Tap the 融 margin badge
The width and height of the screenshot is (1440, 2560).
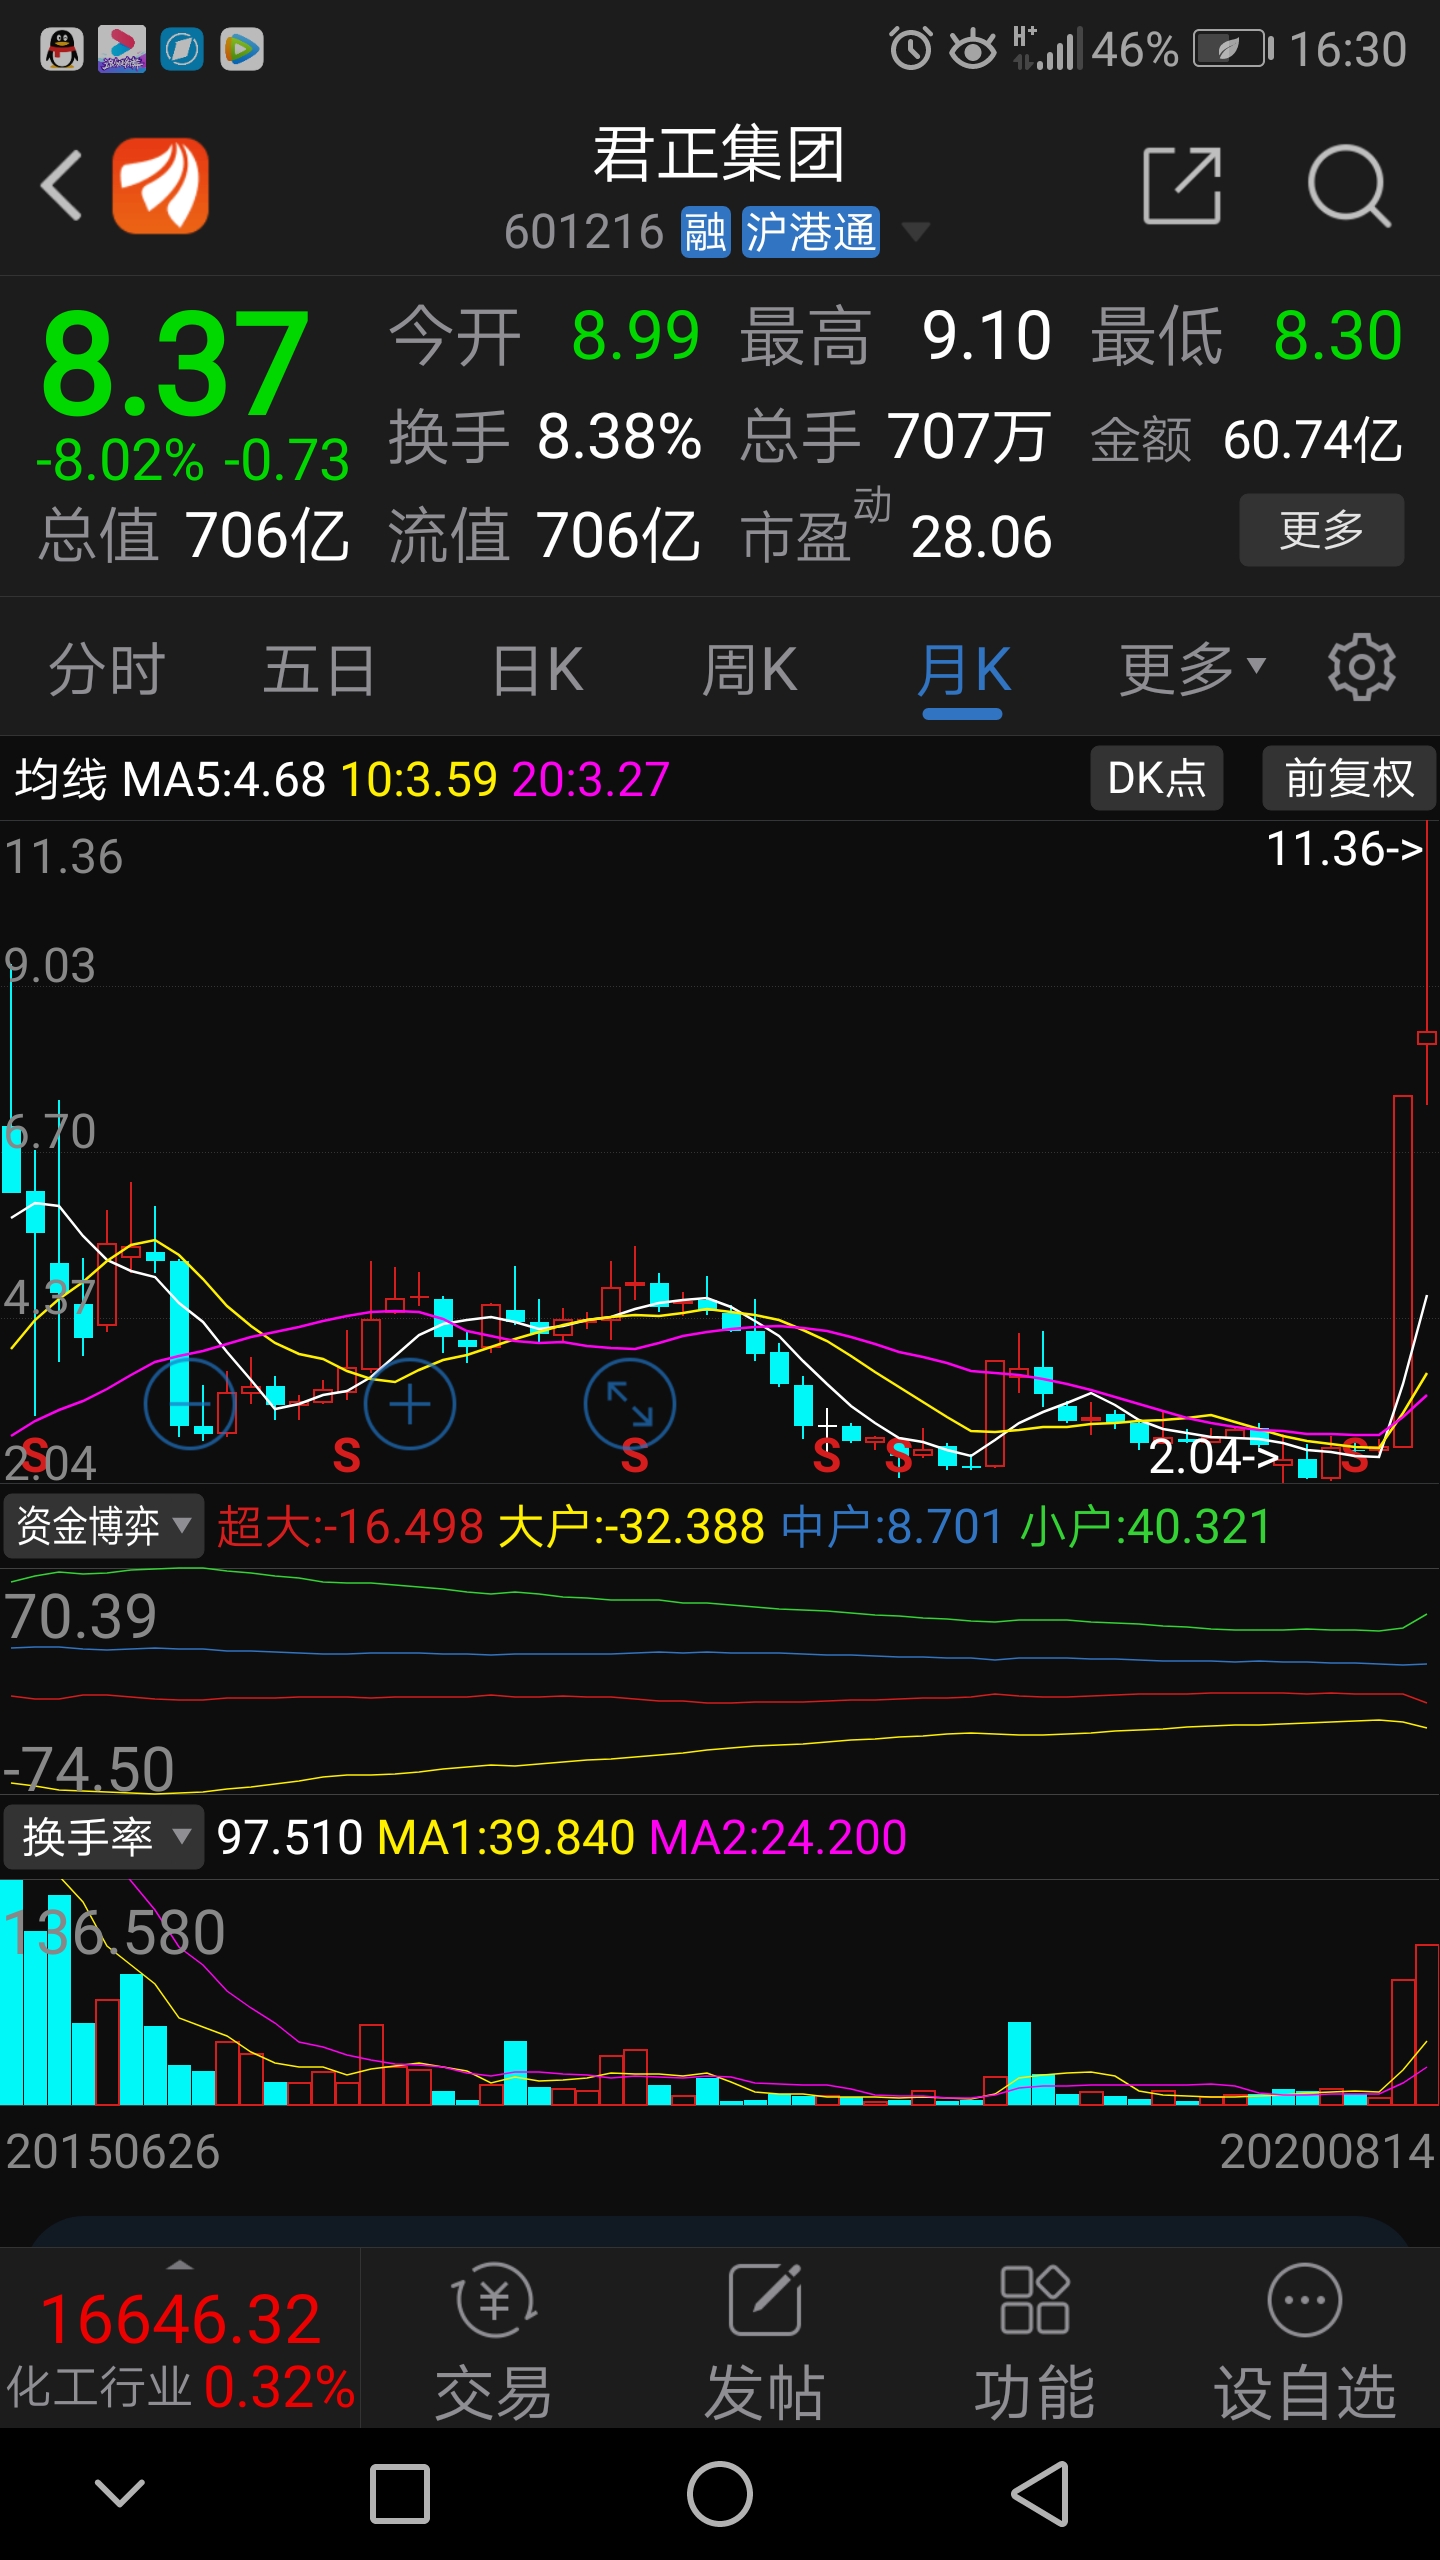(x=706, y=232)
